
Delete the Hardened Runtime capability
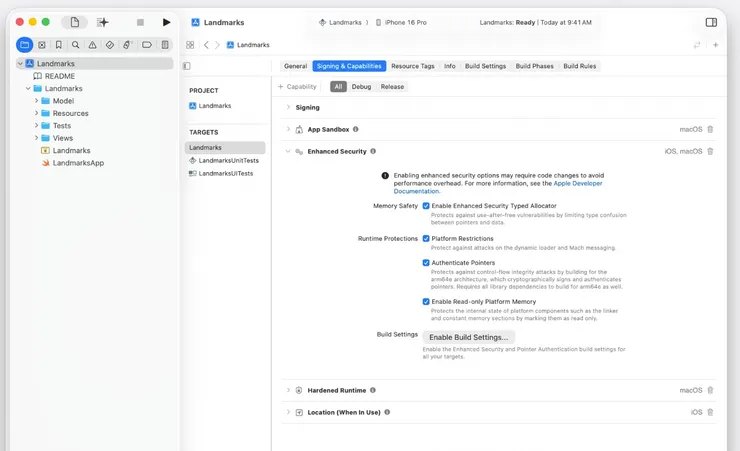[710, 390]
